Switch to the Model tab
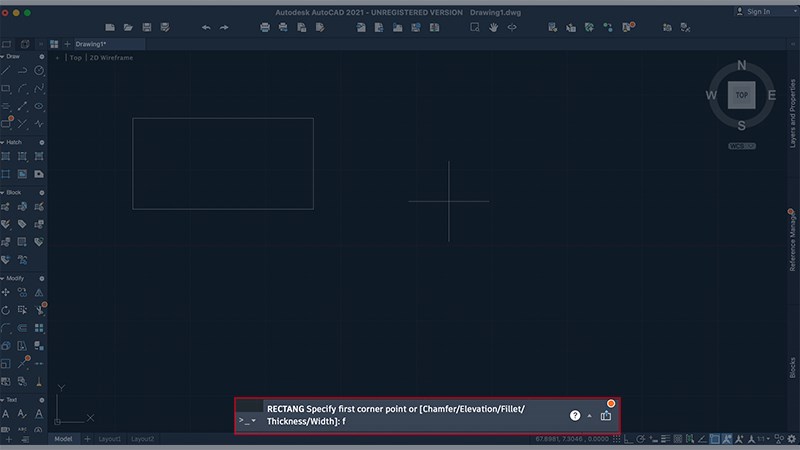 [x=63, y=439]
